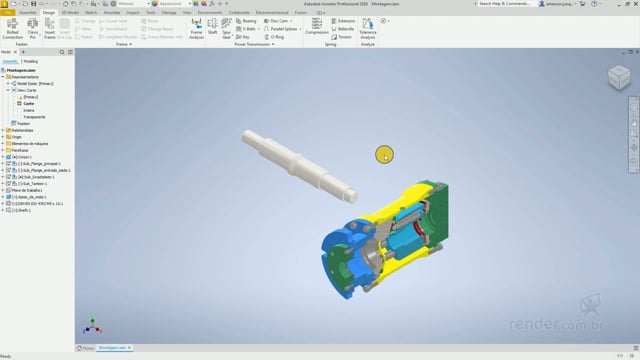Close the Montagem.iam document tab
640x360 pixels.
129,348
